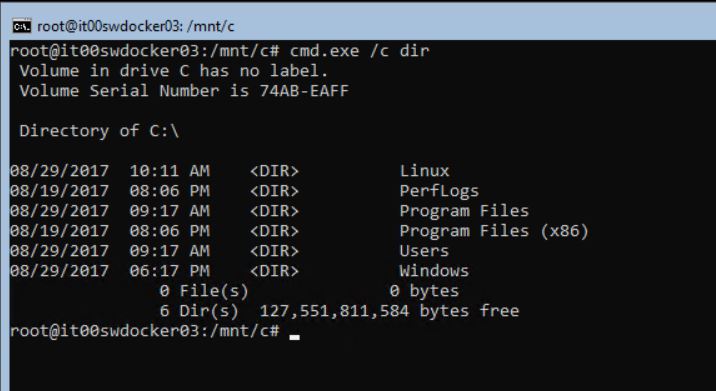
Task: Select the Users directory name
Action: click(424, 251)
